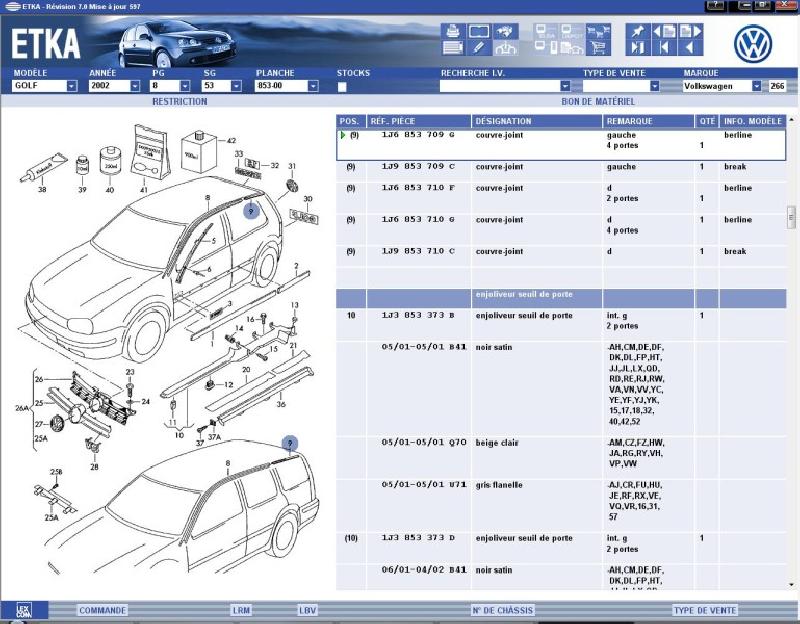800x624 pixels.
Task: Click the jump-to-first arrow icon
Action: [x=664, y=48]
